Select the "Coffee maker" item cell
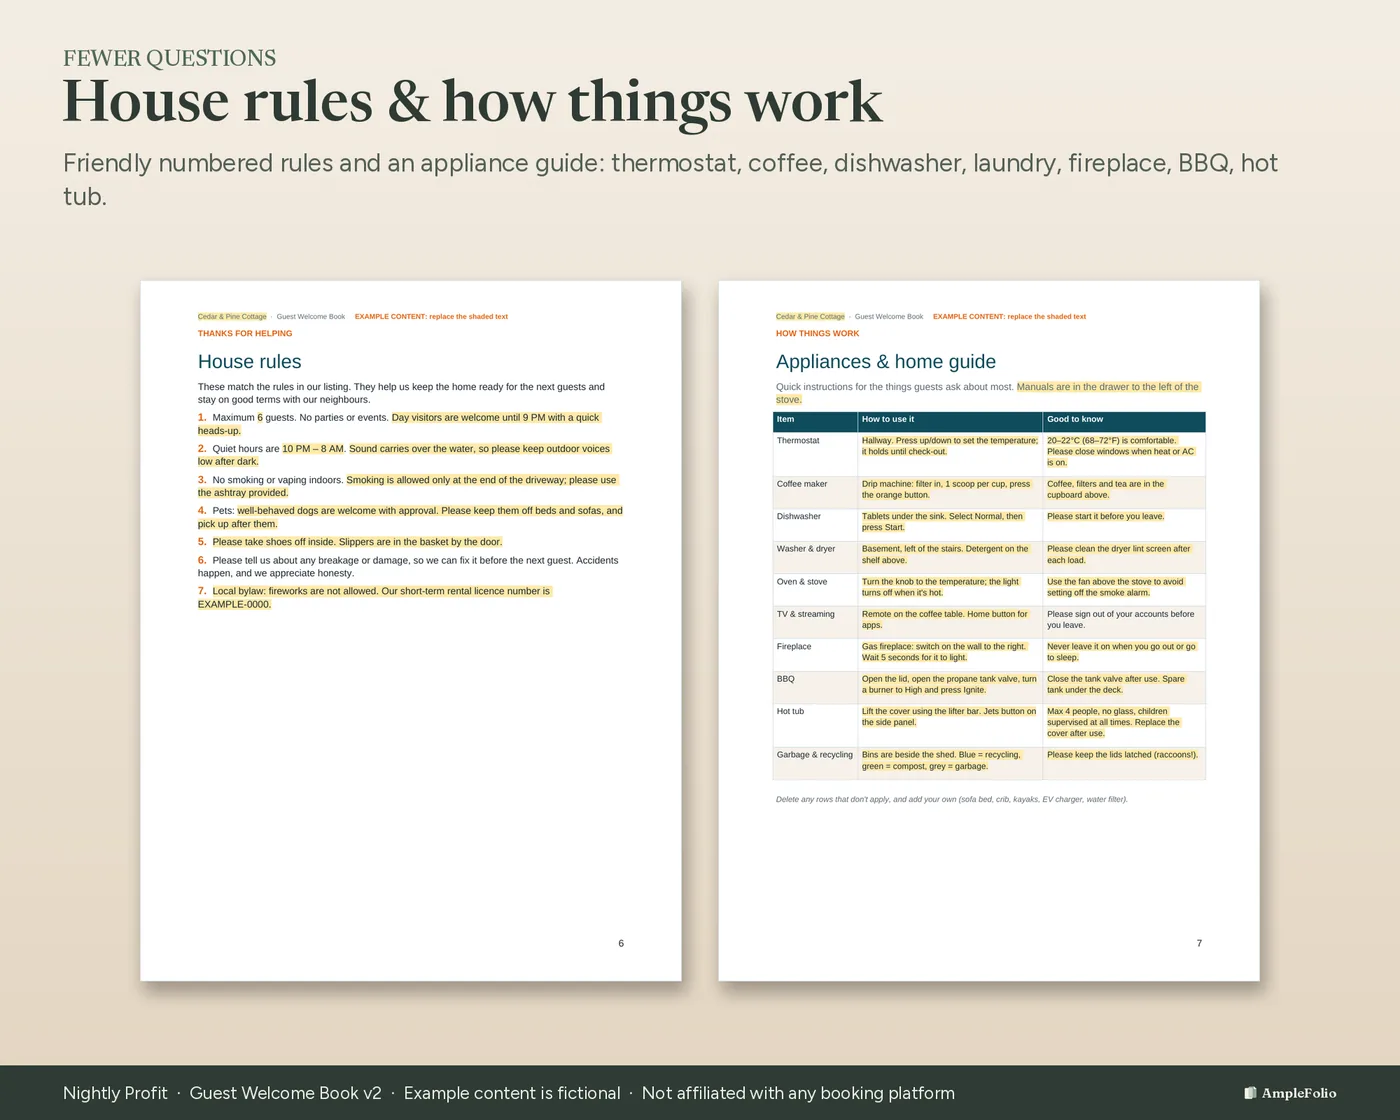Viewport: 1400px width, 1120px height. pyautogui.click(x=815, y=491)
